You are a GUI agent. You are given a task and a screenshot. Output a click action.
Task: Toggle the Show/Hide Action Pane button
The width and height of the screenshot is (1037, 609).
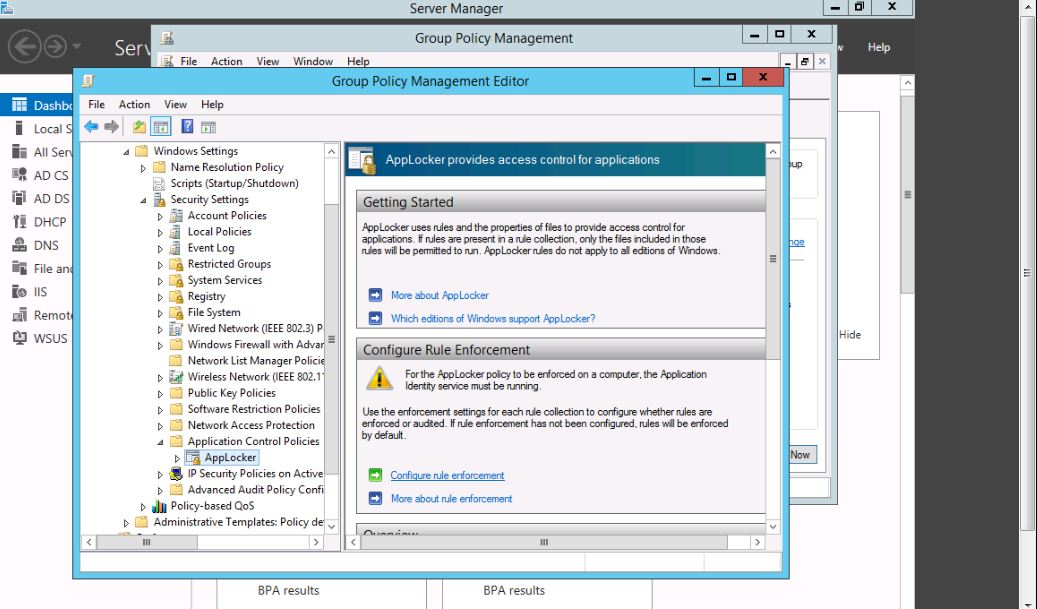[x=208, y=127]
